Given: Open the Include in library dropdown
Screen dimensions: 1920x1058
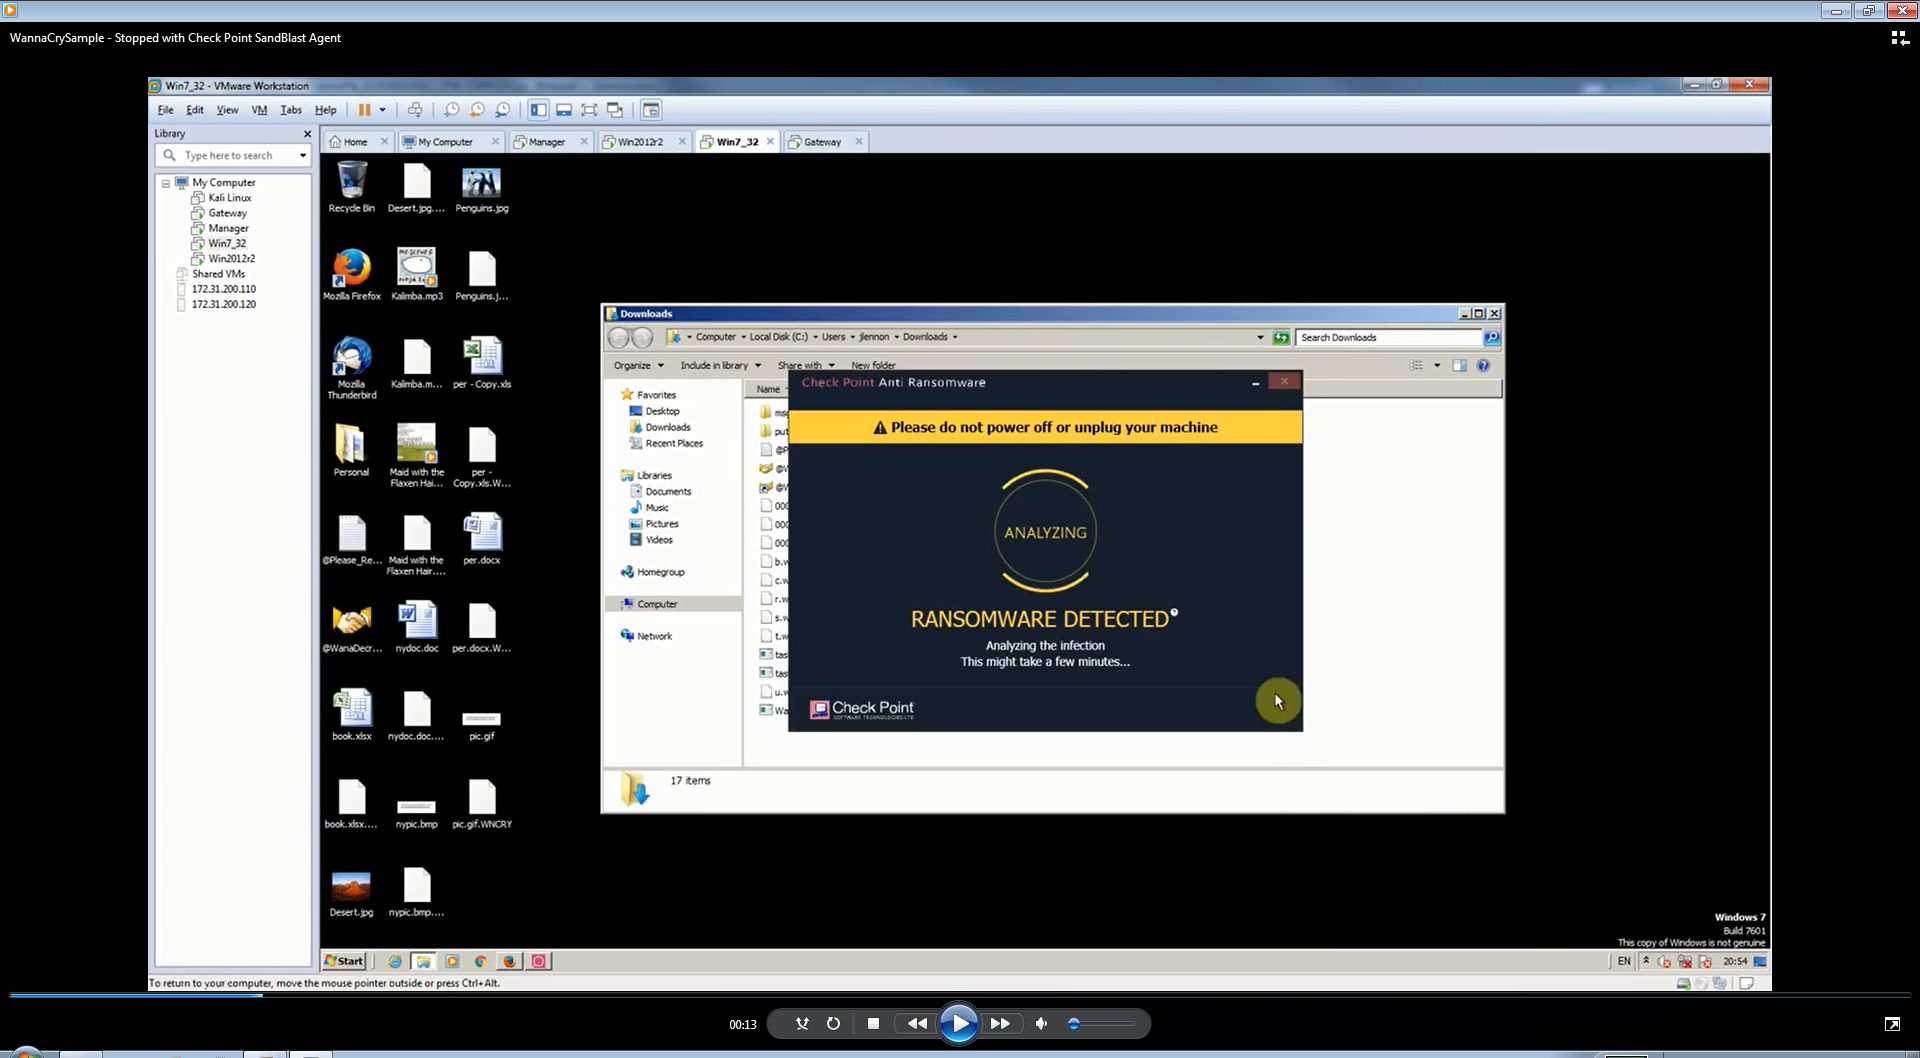Looking at the screenshot, I should pyautogui.click(x=721, y=366).
